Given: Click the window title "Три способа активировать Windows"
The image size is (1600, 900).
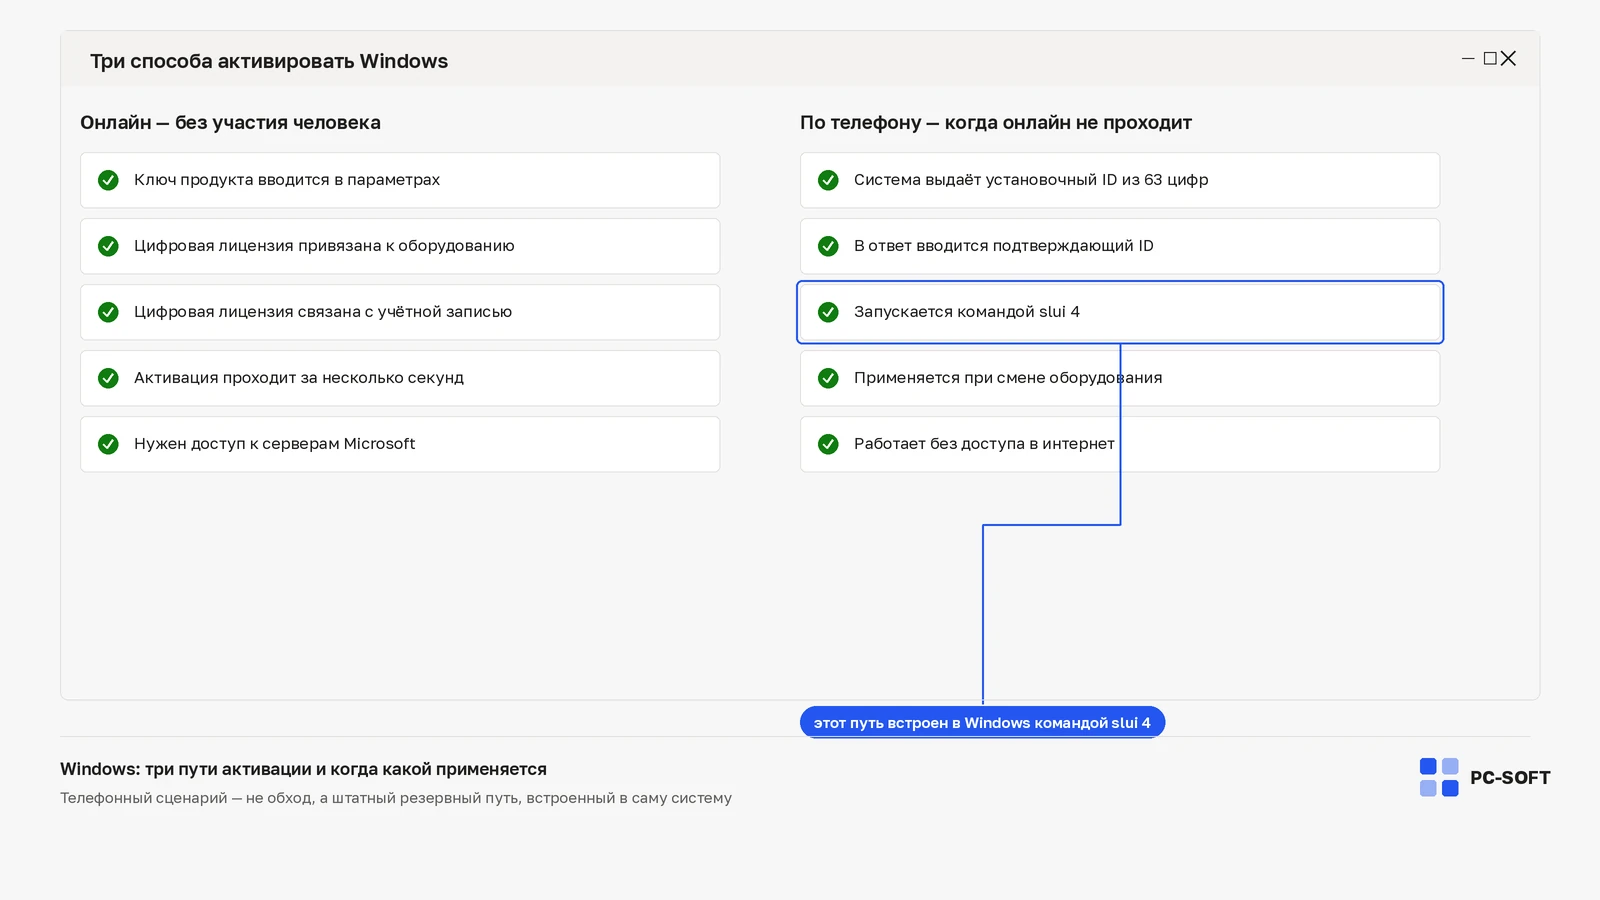Looking at the screenshot, I should pyautogui.click(x=269, y=61).
